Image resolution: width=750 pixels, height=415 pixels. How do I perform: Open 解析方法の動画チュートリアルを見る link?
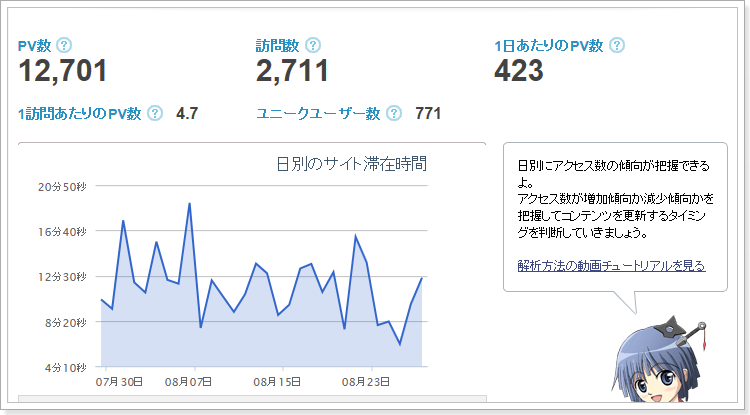611,265
